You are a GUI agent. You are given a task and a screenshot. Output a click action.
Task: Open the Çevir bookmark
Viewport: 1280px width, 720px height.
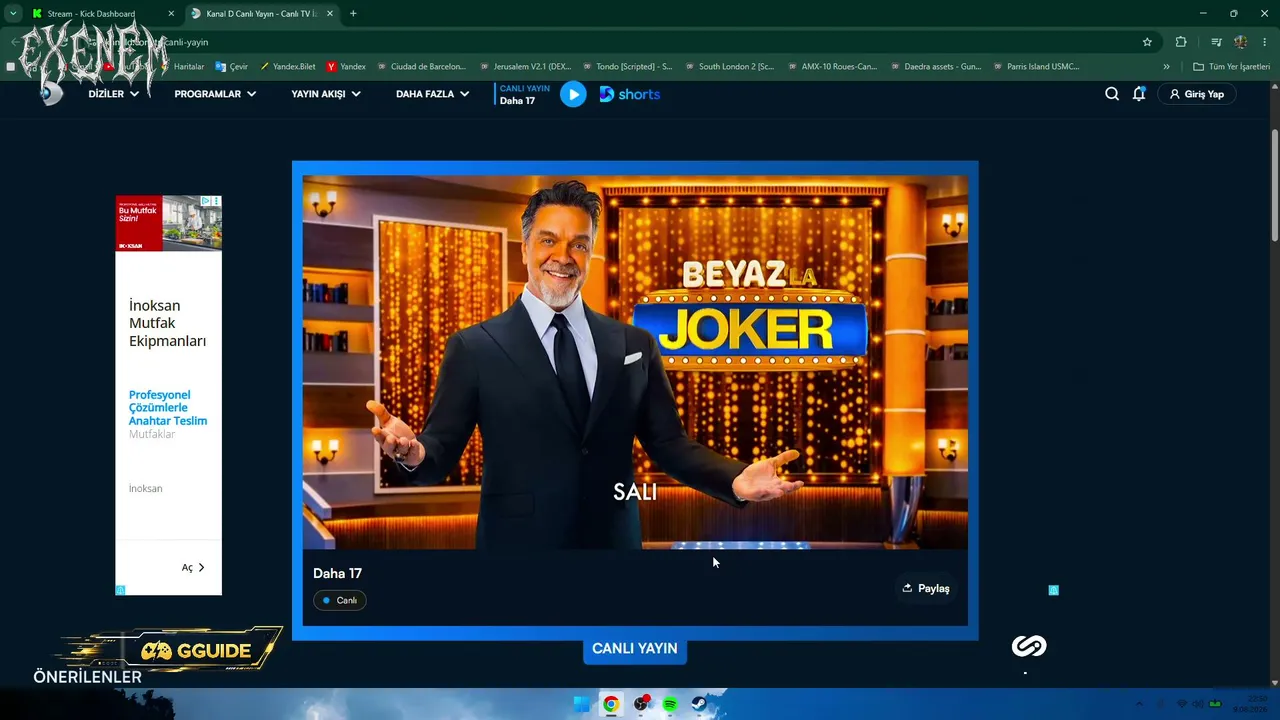click(x=231, y=67)
